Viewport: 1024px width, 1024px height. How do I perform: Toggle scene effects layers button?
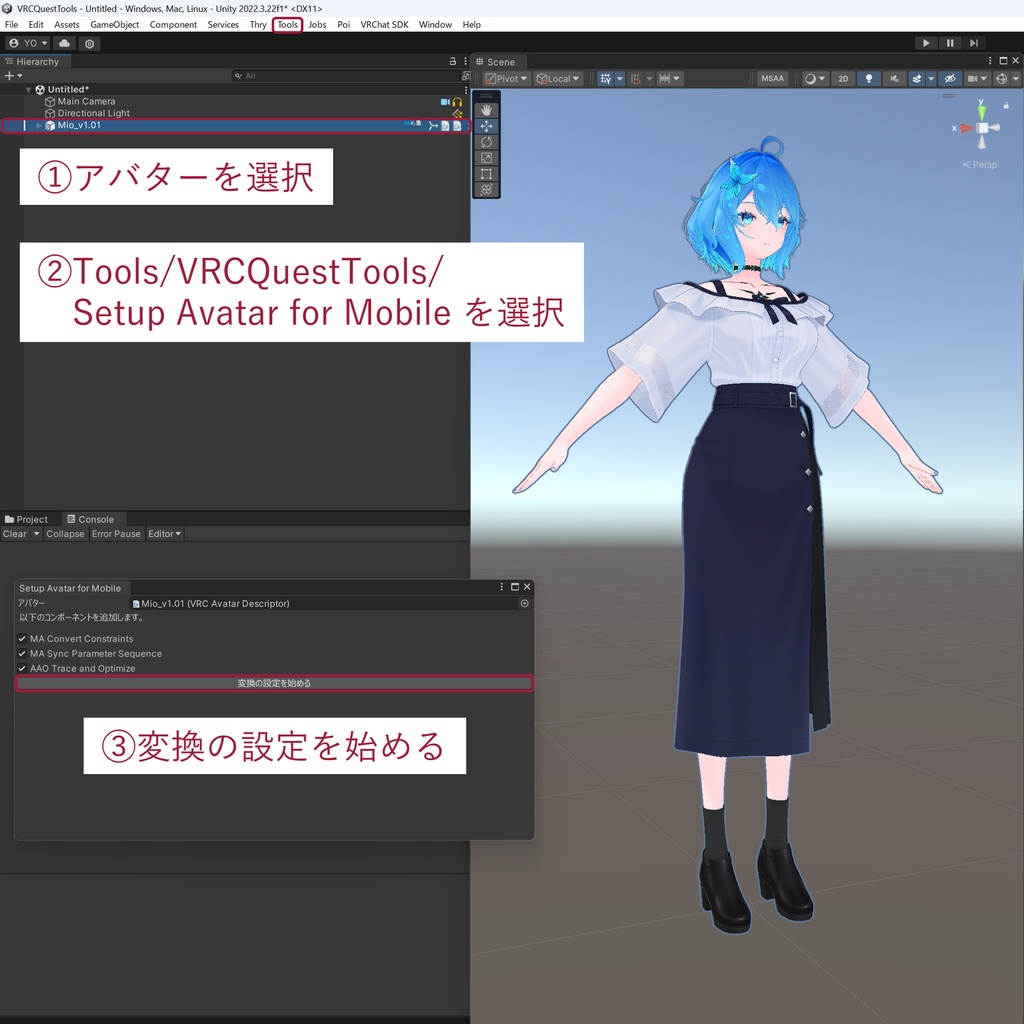917,78
